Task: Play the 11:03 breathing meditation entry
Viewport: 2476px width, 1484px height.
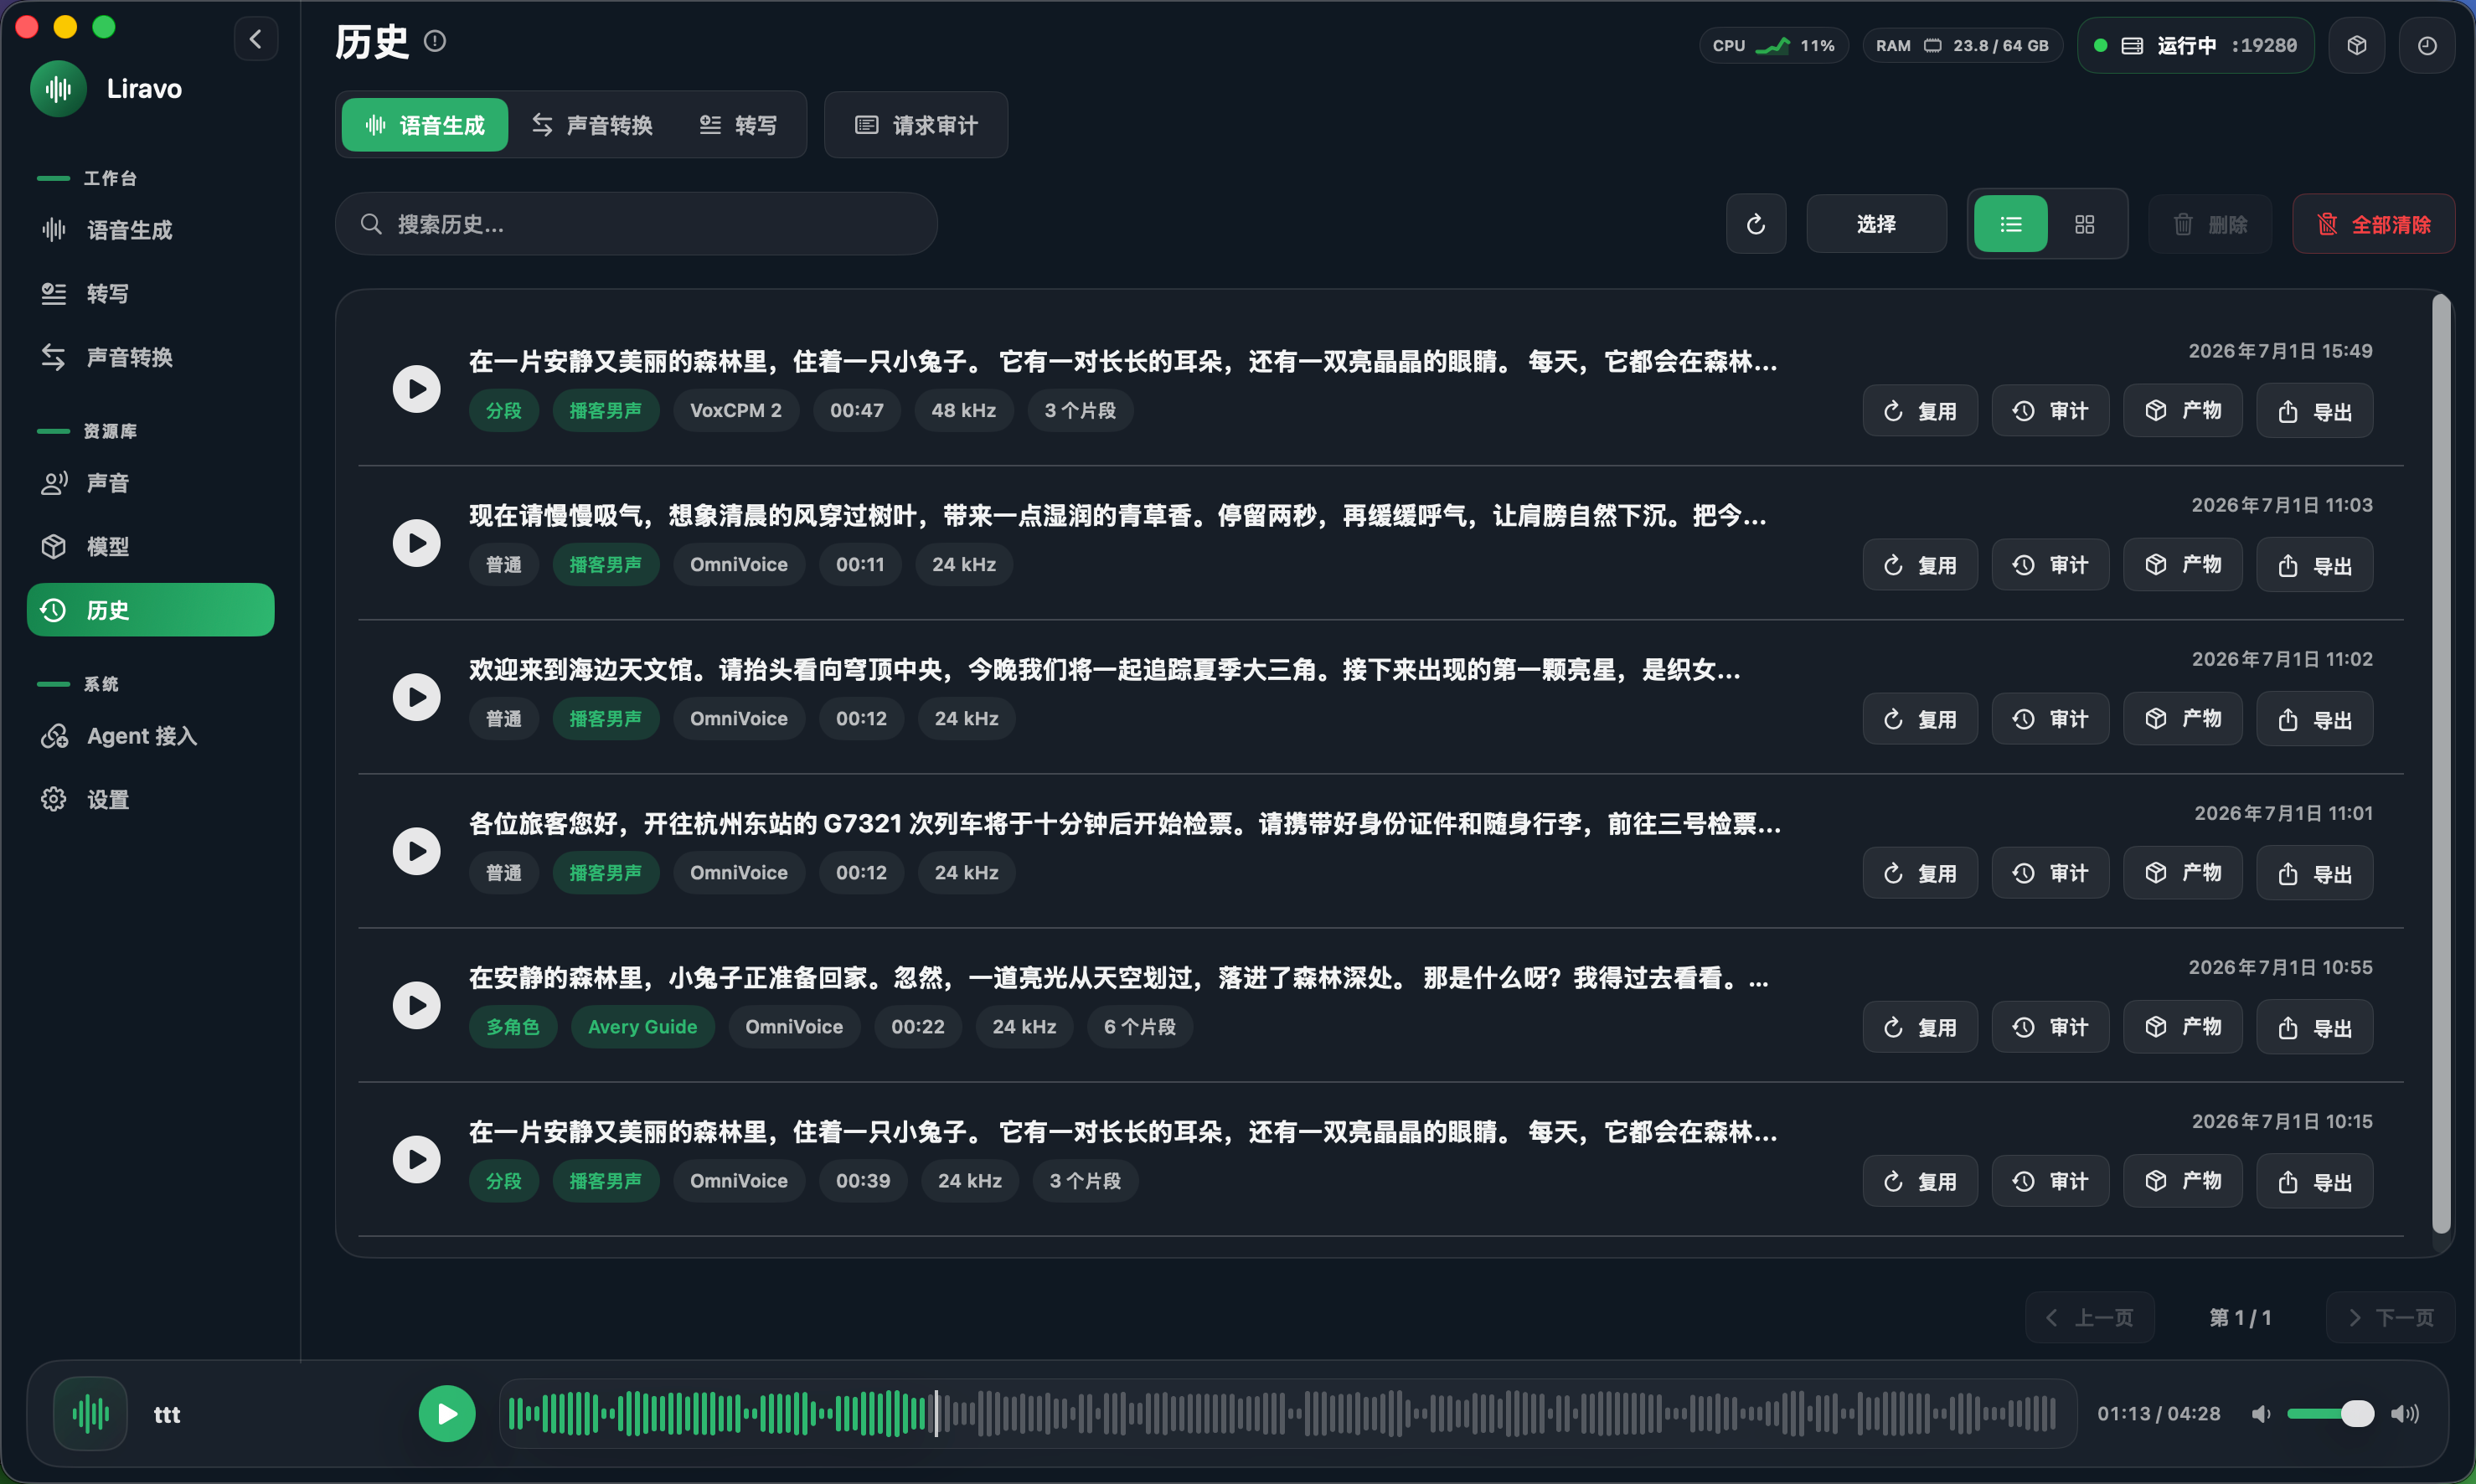Action: tap(417, 542)
